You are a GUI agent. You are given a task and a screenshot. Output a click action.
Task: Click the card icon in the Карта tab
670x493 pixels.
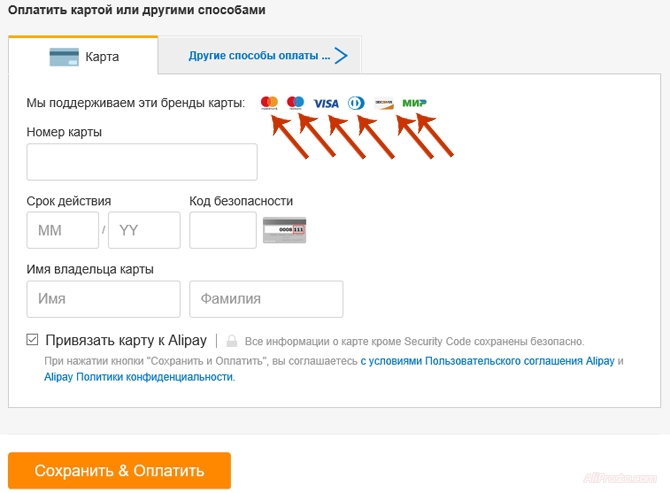click(x=64, y=57)
